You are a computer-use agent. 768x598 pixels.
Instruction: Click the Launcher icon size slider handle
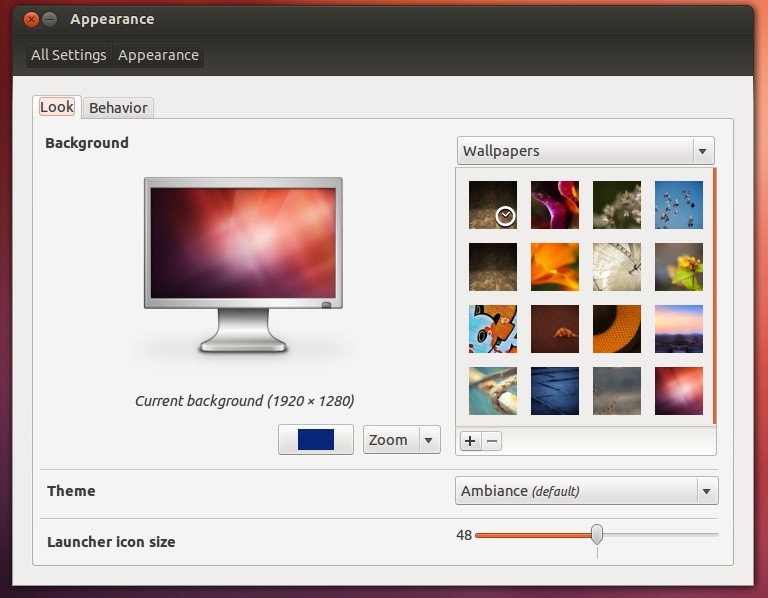[597, 534]
